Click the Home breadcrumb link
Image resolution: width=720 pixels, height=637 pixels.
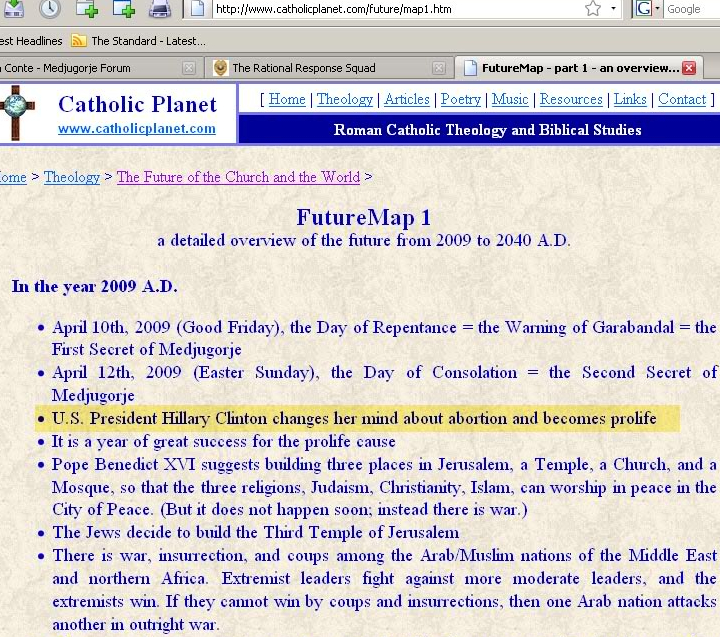coord(13,177)
